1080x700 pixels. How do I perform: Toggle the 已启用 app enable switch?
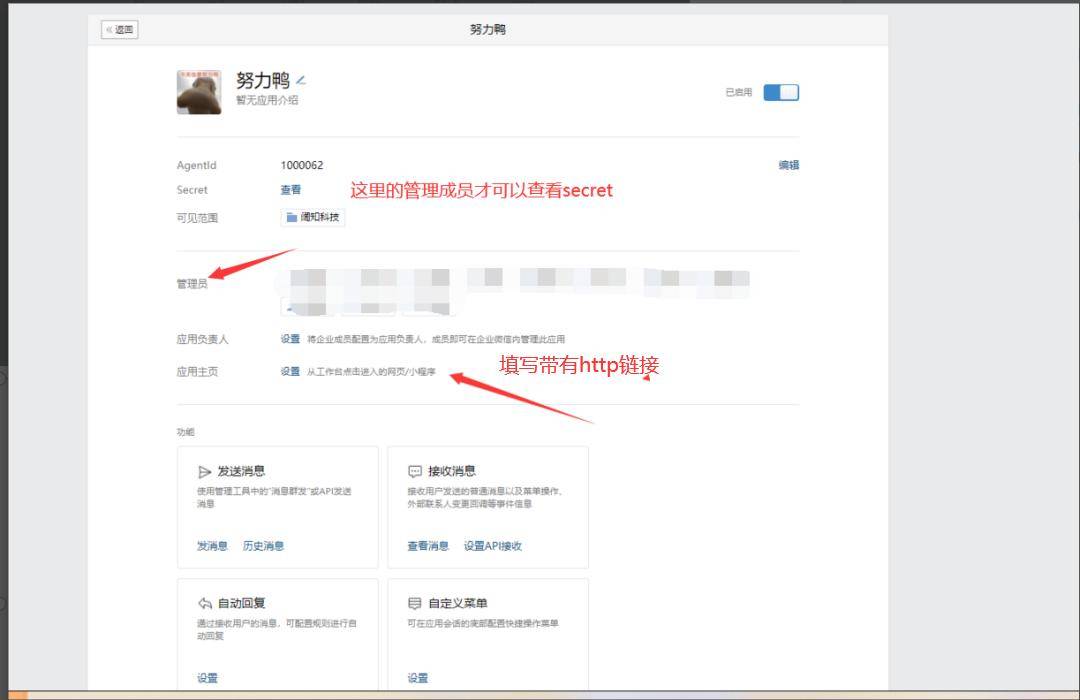781,93
